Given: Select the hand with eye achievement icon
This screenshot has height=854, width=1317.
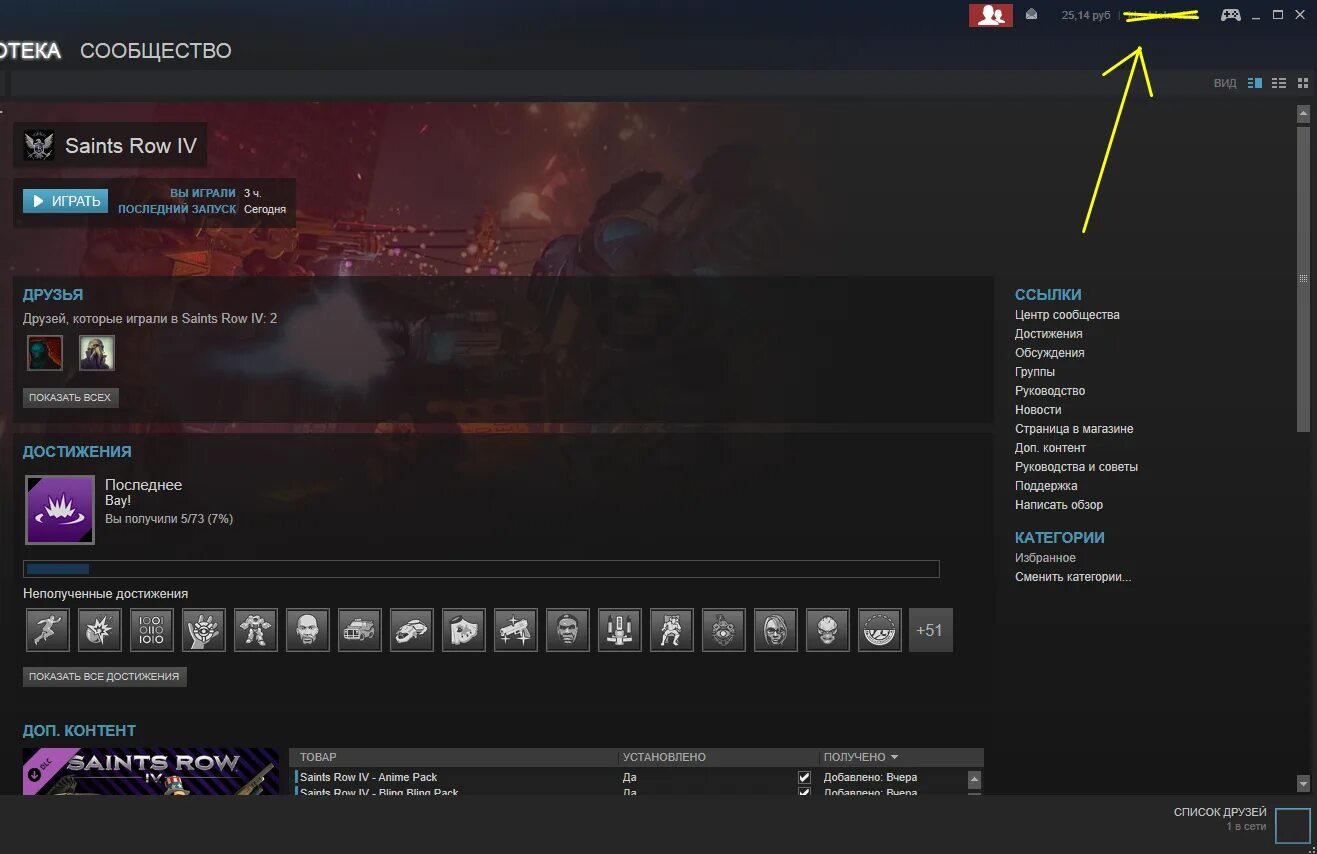Looking at the screenshot, I should 204,630.
